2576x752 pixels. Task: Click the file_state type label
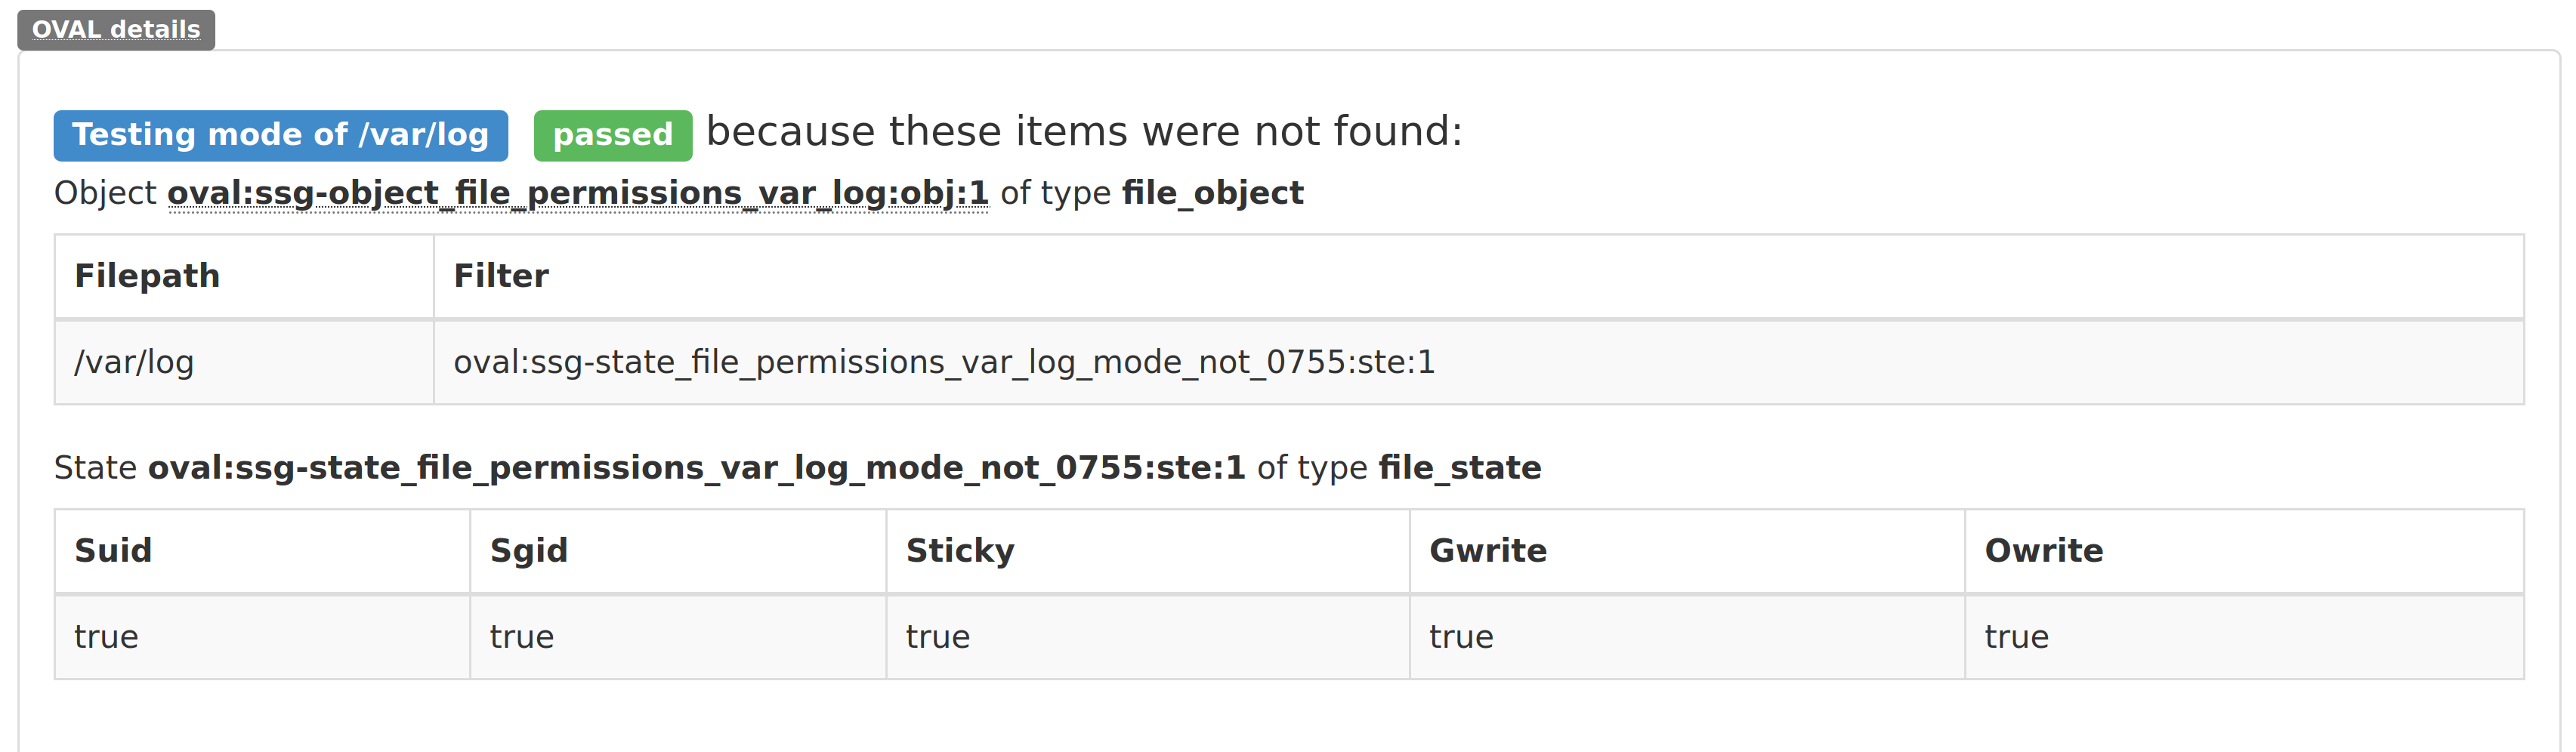pyautogui.click(x=1459, y=466)
